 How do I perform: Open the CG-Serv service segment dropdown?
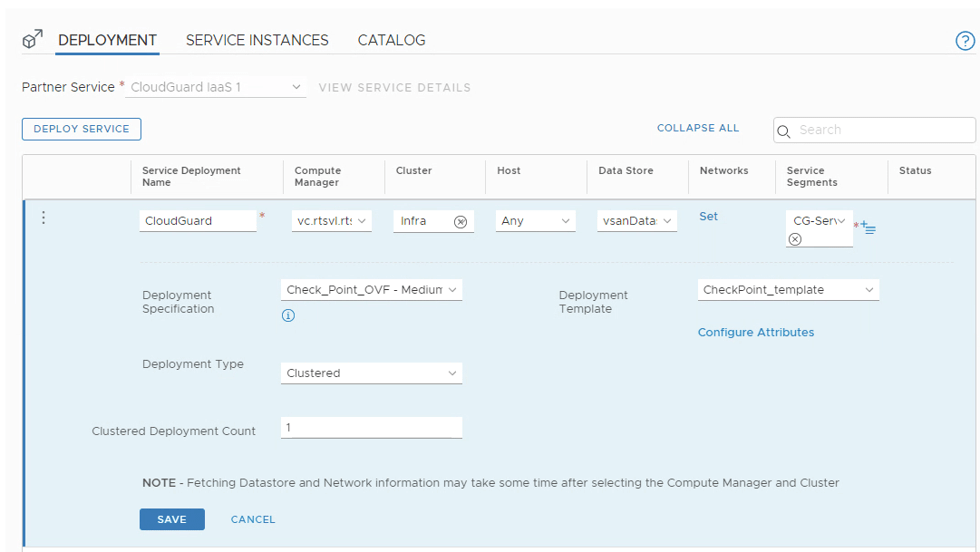click(x=819, y=221)
